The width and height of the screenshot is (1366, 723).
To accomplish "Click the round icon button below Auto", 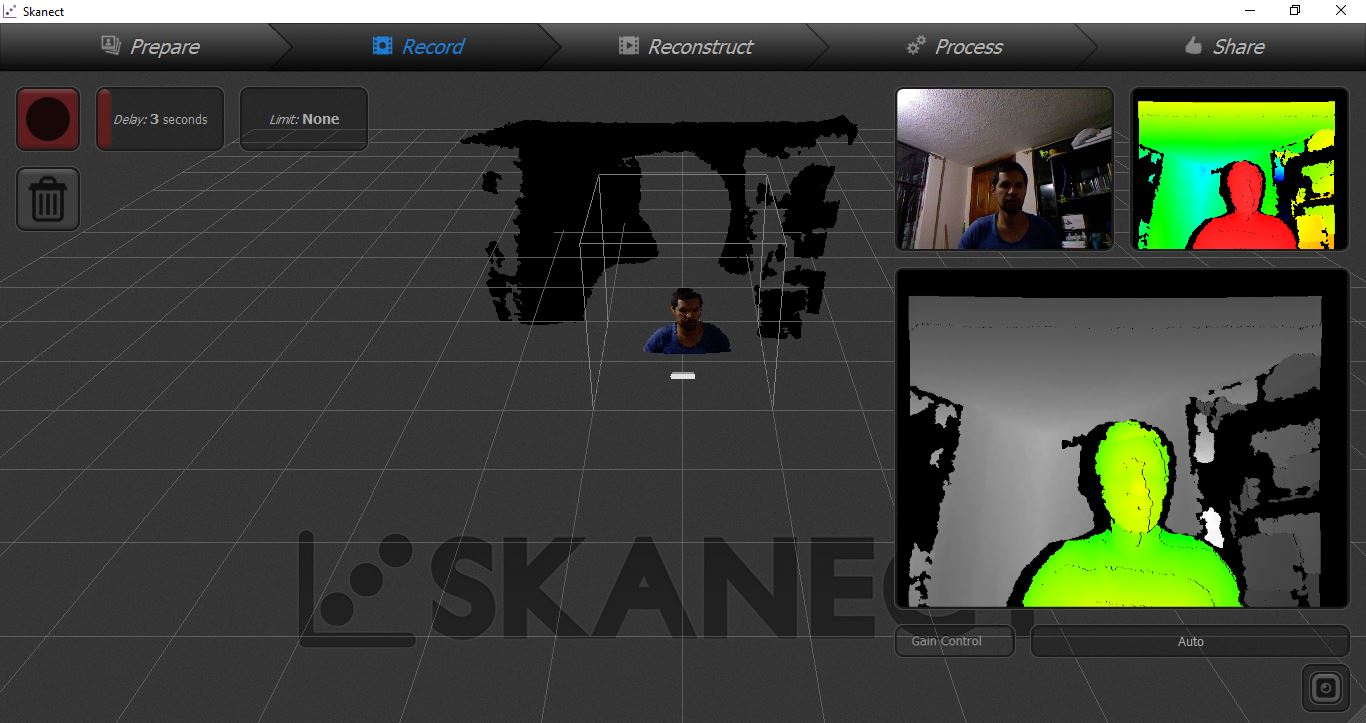I will (1326, 688).
